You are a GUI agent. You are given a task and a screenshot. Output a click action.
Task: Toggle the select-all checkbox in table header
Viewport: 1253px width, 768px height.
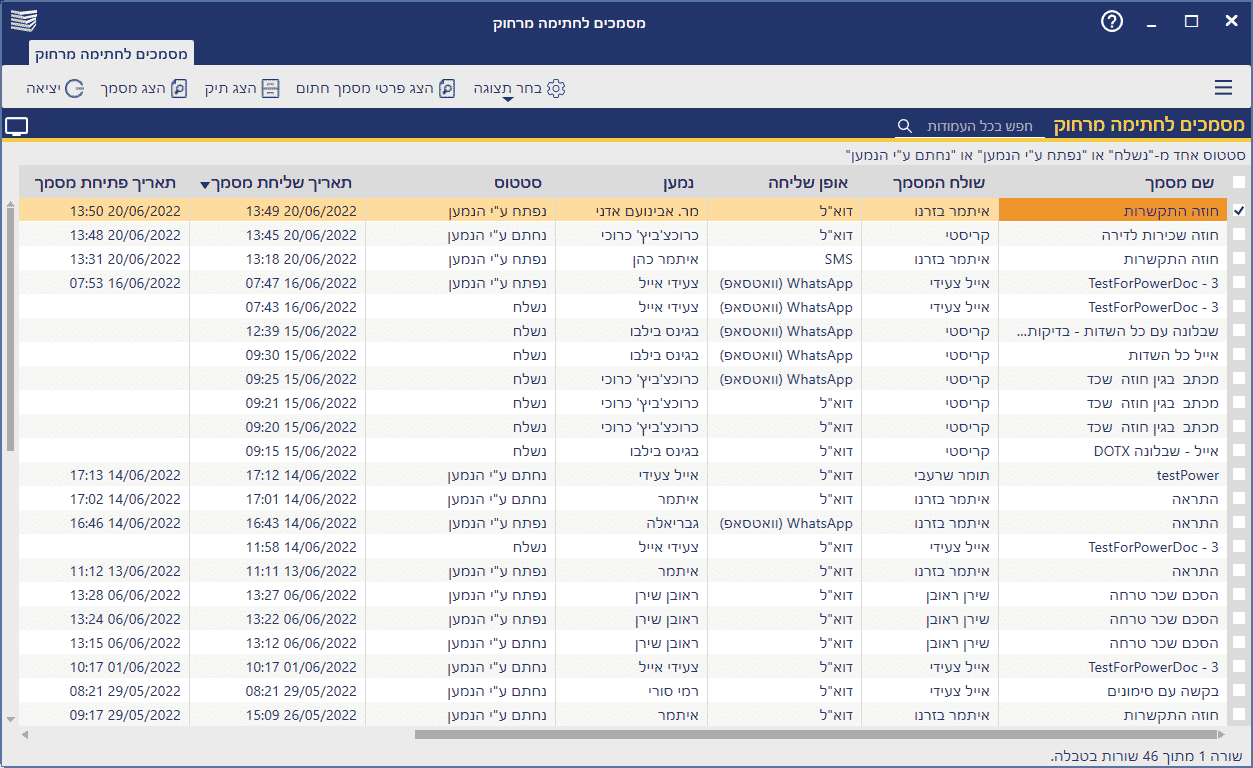tap(1239, 182)
